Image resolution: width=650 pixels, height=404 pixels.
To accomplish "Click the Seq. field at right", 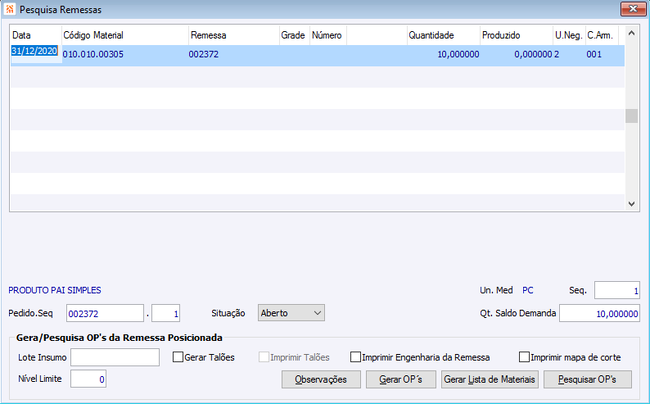I will 617,290.
